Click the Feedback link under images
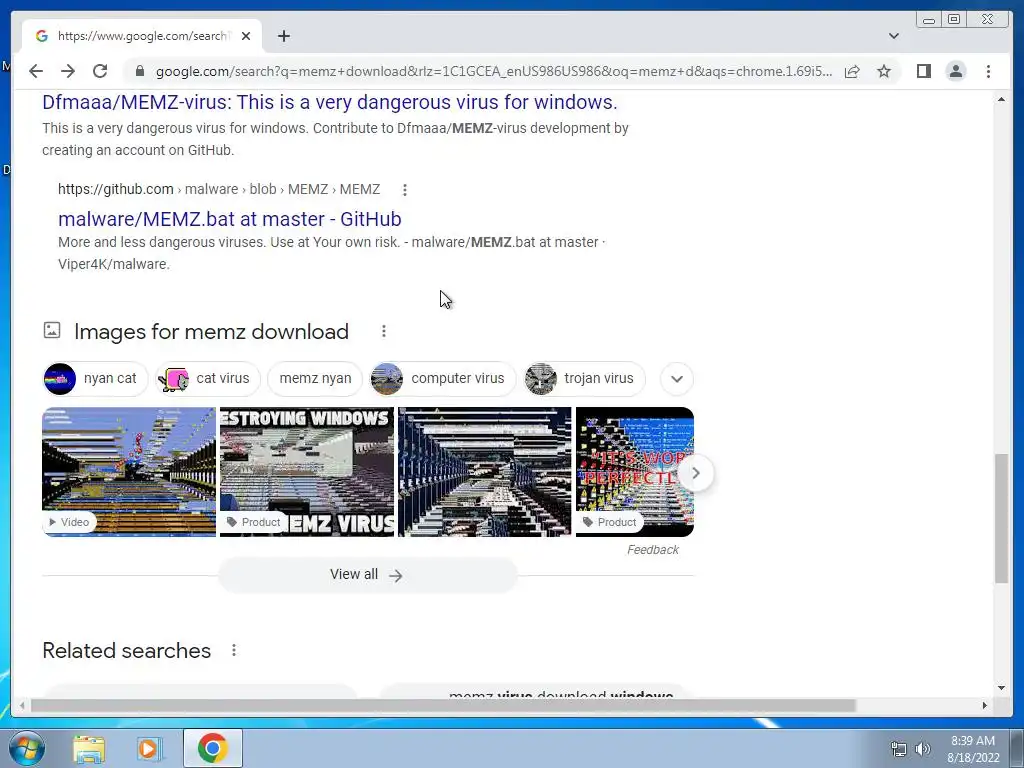Image resolution: width=1024 pixels, height=768 pixels. coord(652,550)
